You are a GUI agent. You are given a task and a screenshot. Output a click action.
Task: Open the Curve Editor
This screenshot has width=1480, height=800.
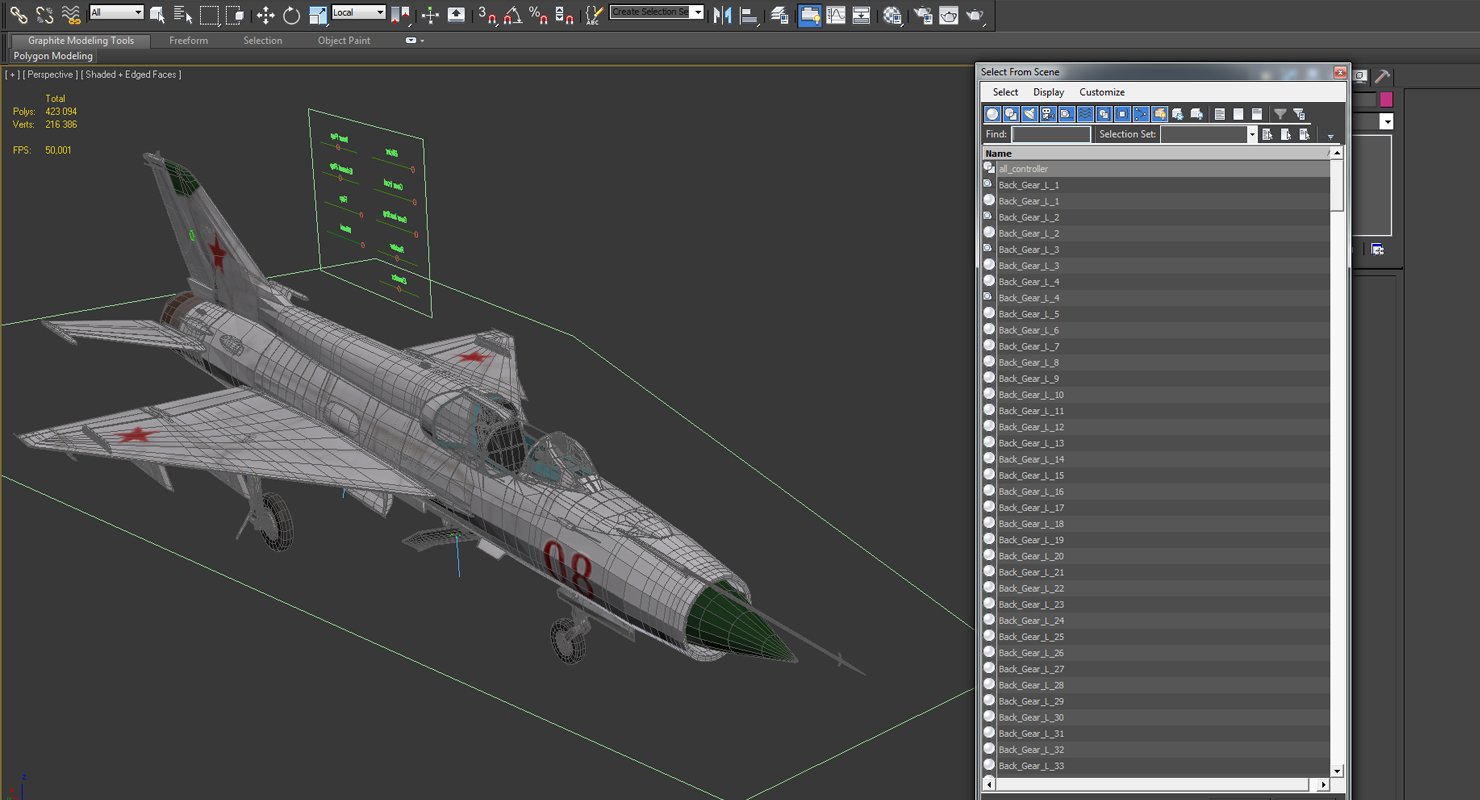[x=835, y=14]
